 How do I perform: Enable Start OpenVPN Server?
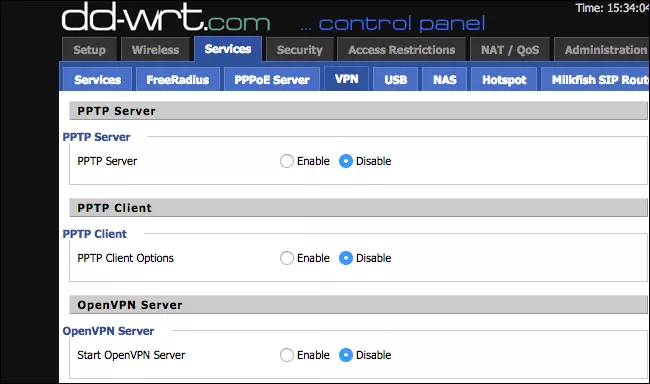[286, 355]
